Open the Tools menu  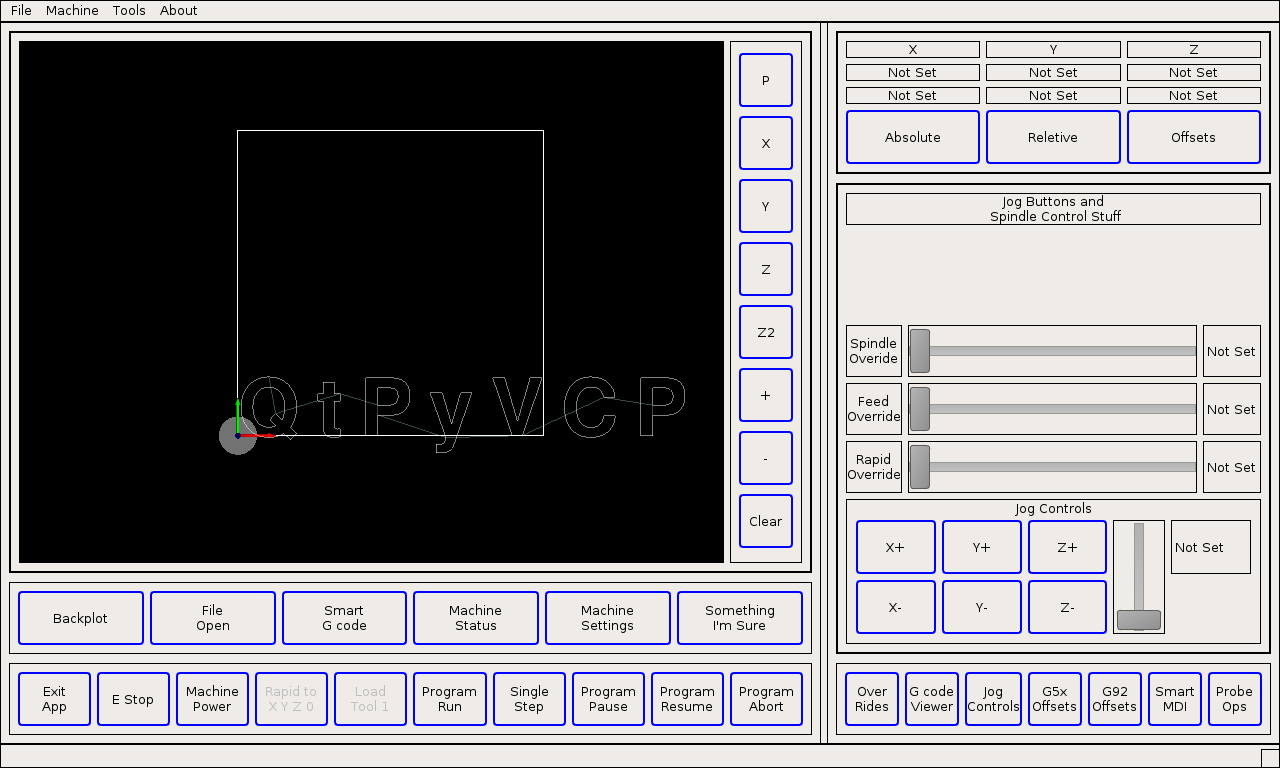[x=129, y=10]
